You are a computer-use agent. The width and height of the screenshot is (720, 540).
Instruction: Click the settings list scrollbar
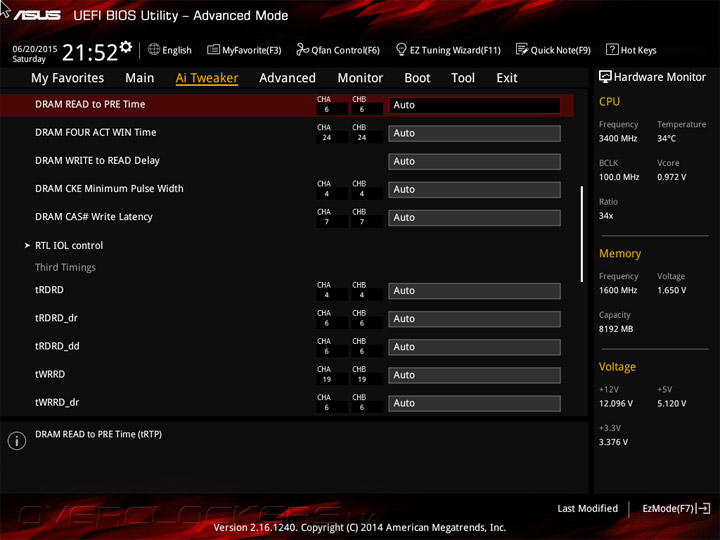(x=582, y=234)
